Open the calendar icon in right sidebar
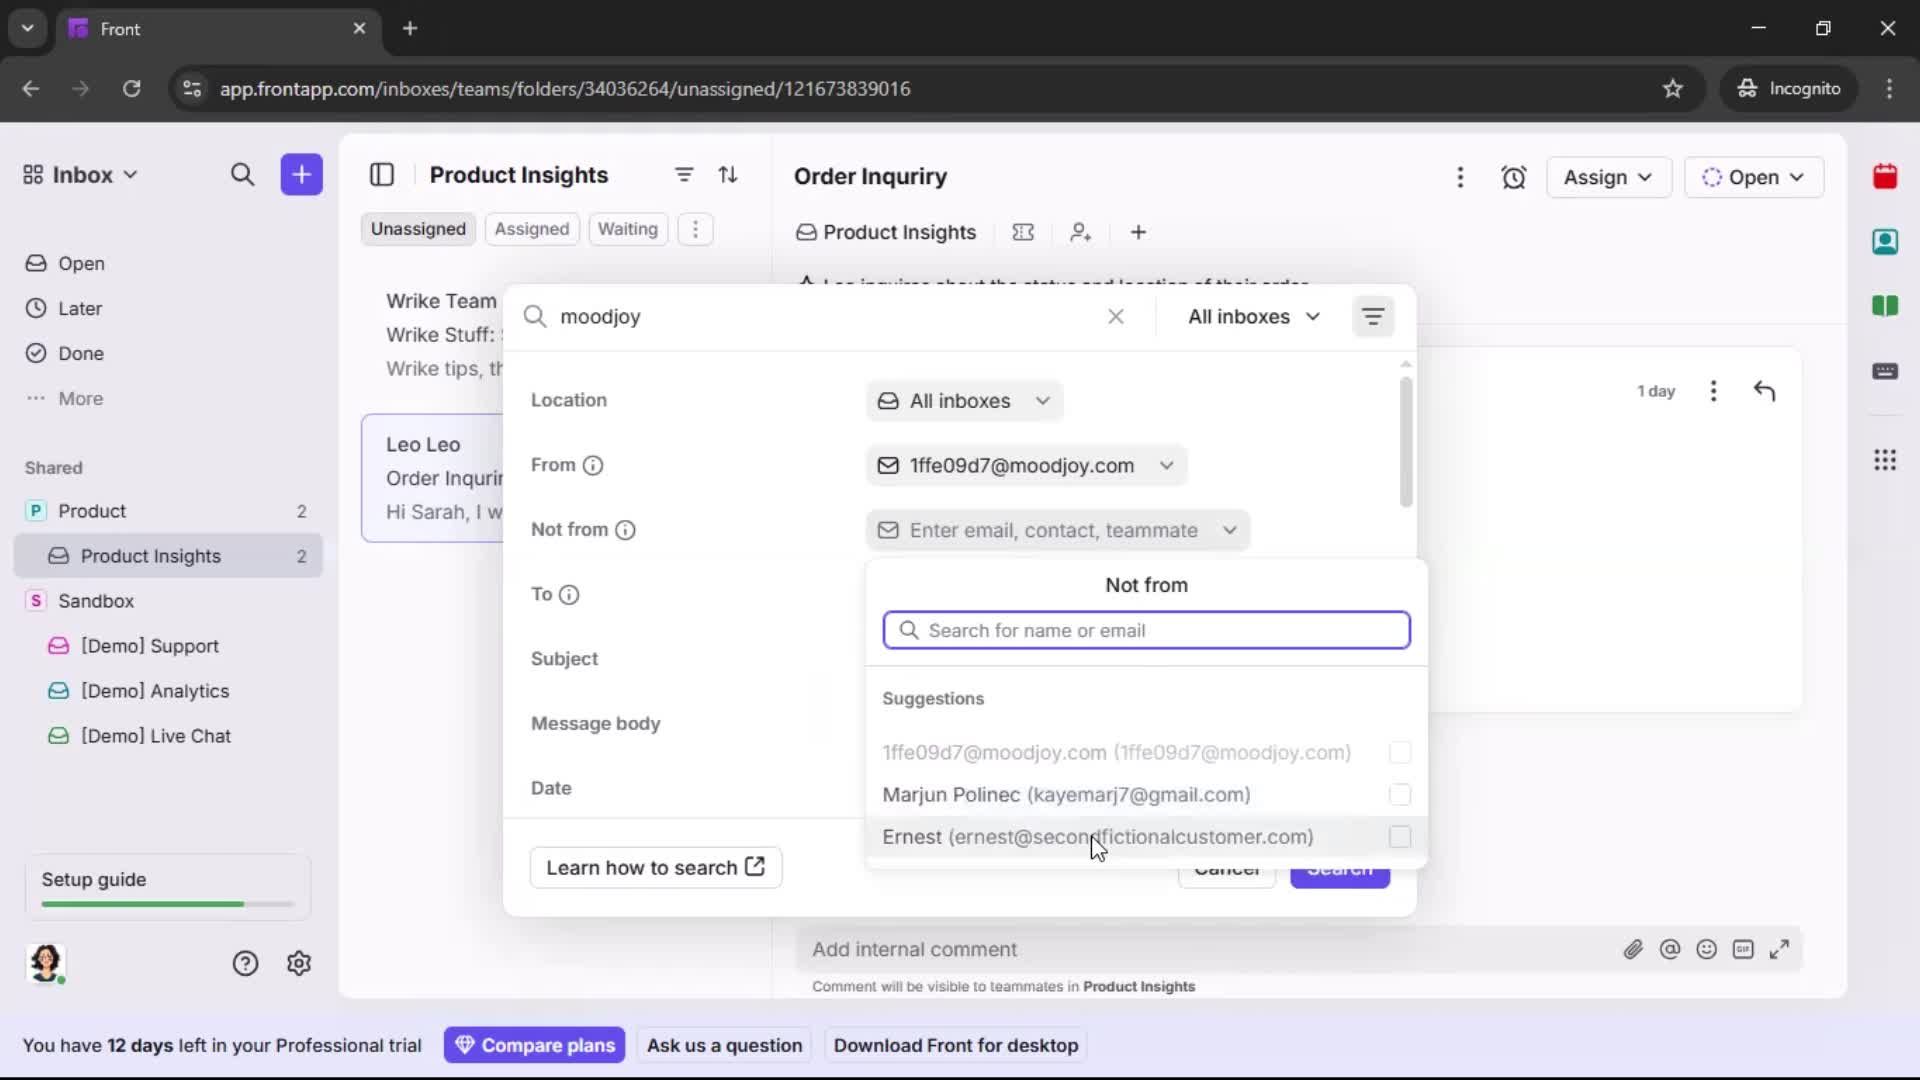The width and height of the screenshot is (1920, 1080). click(1886, 177)
